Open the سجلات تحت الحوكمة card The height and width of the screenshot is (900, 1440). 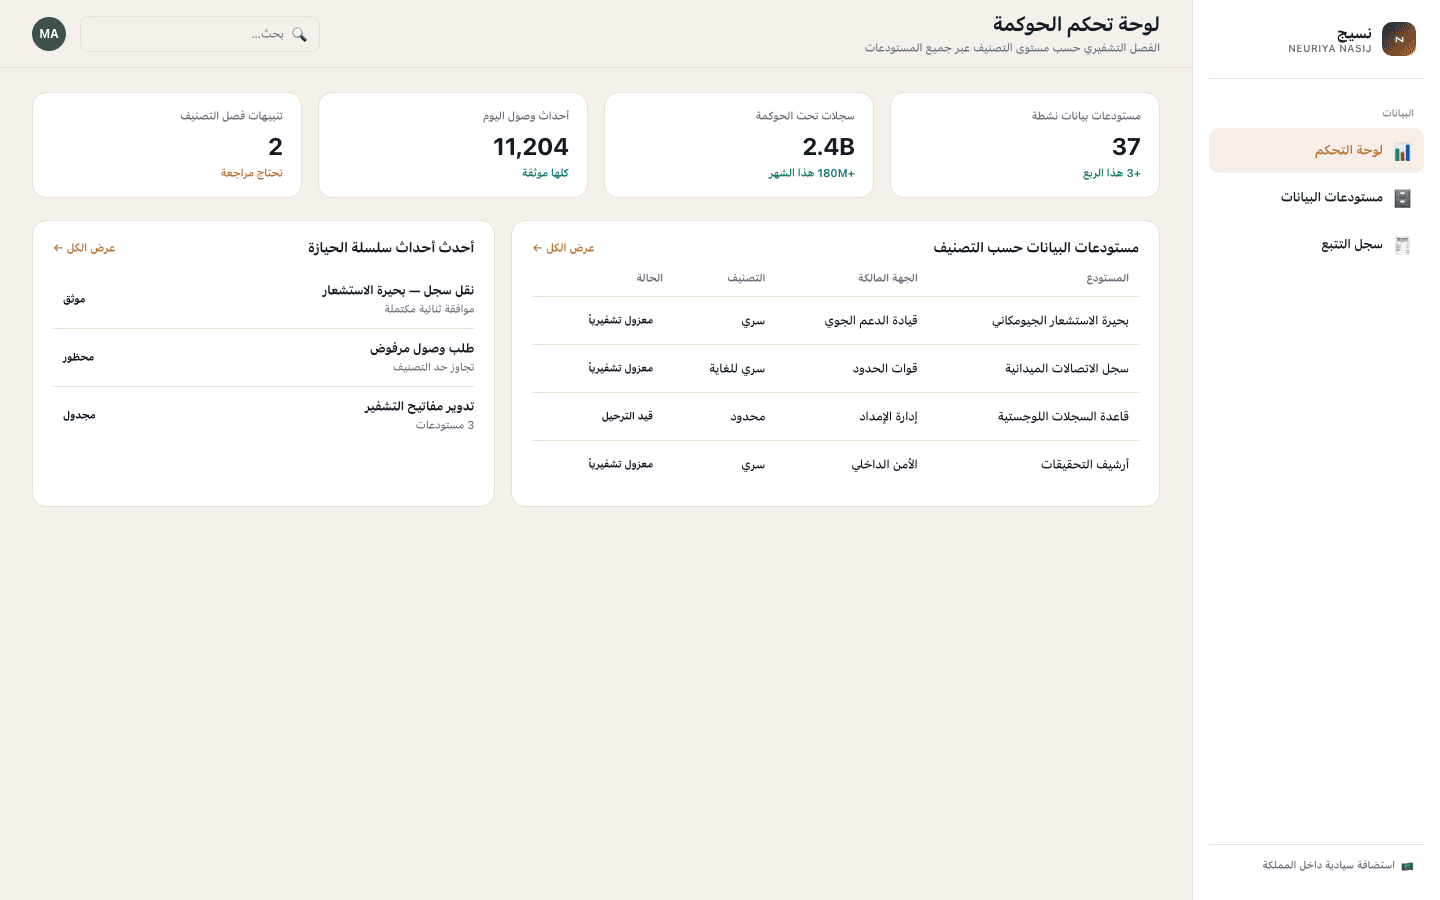coord(739,145)
